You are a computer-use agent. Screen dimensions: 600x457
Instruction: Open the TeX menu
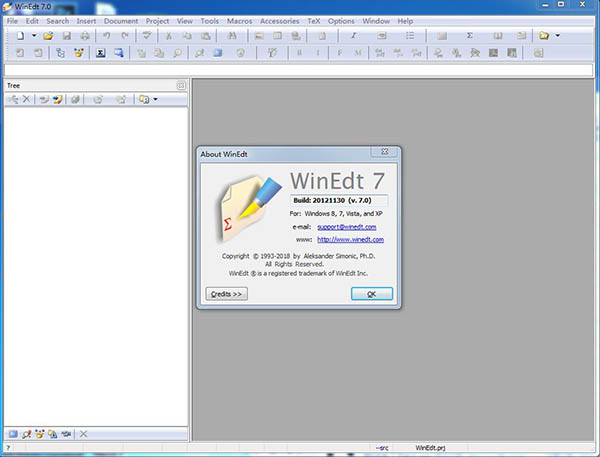pyautogui.click(x=314, y=21)
